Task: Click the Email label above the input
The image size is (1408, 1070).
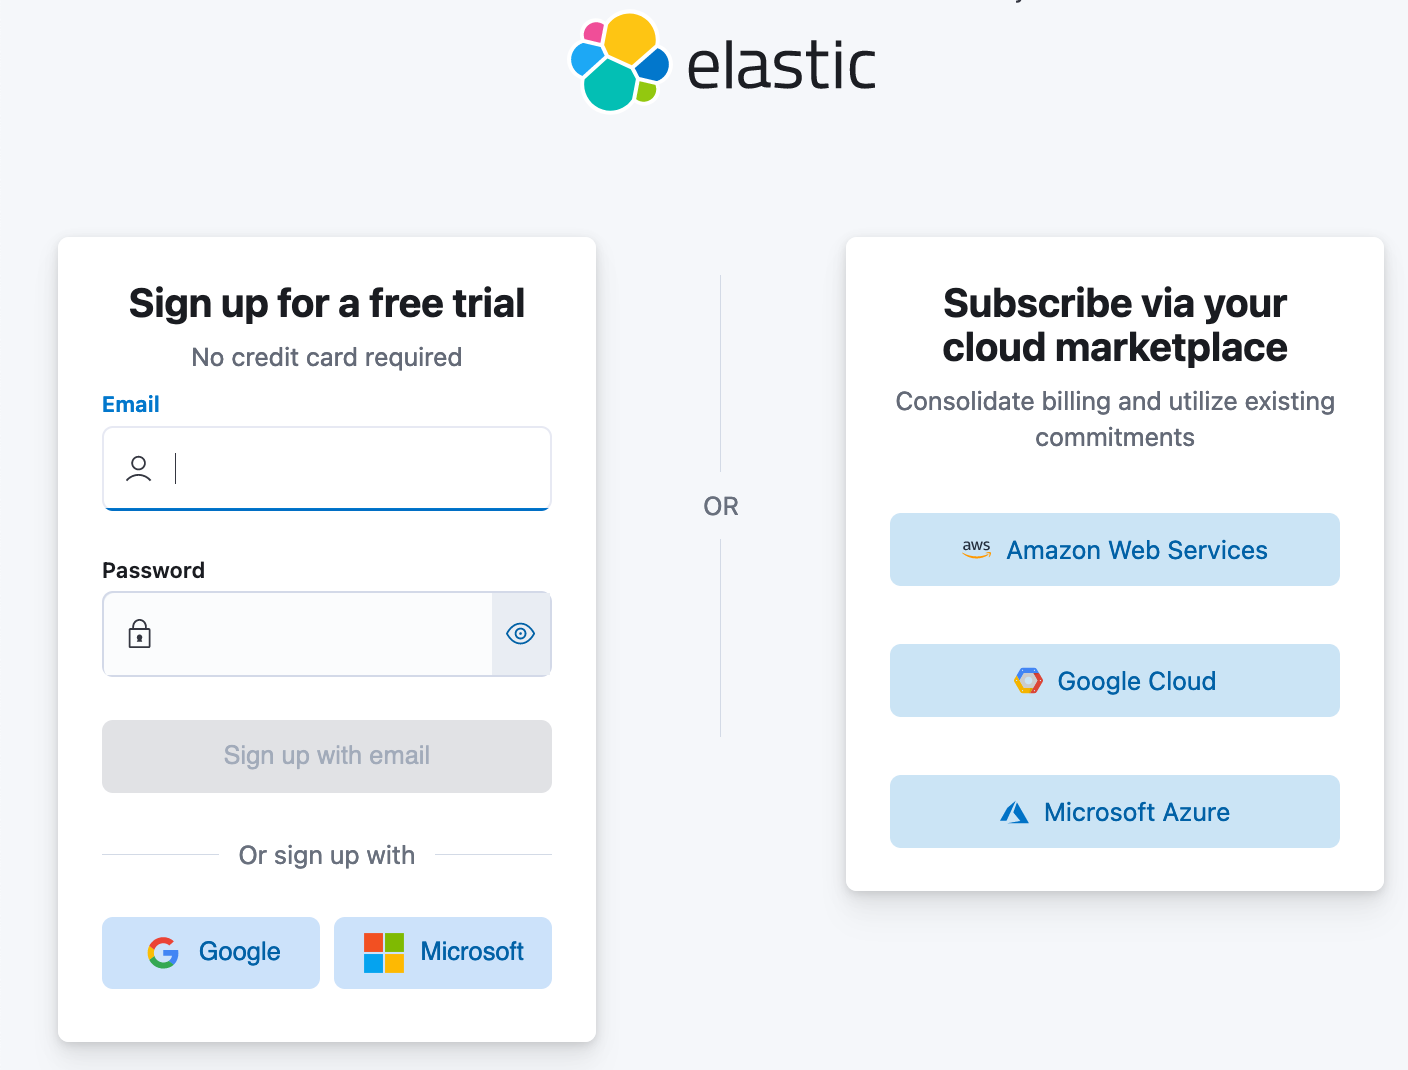Action: coord(130,404)
